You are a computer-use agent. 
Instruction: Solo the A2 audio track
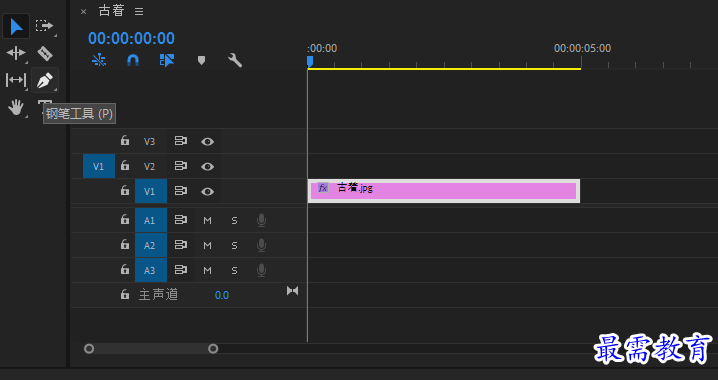234,245
